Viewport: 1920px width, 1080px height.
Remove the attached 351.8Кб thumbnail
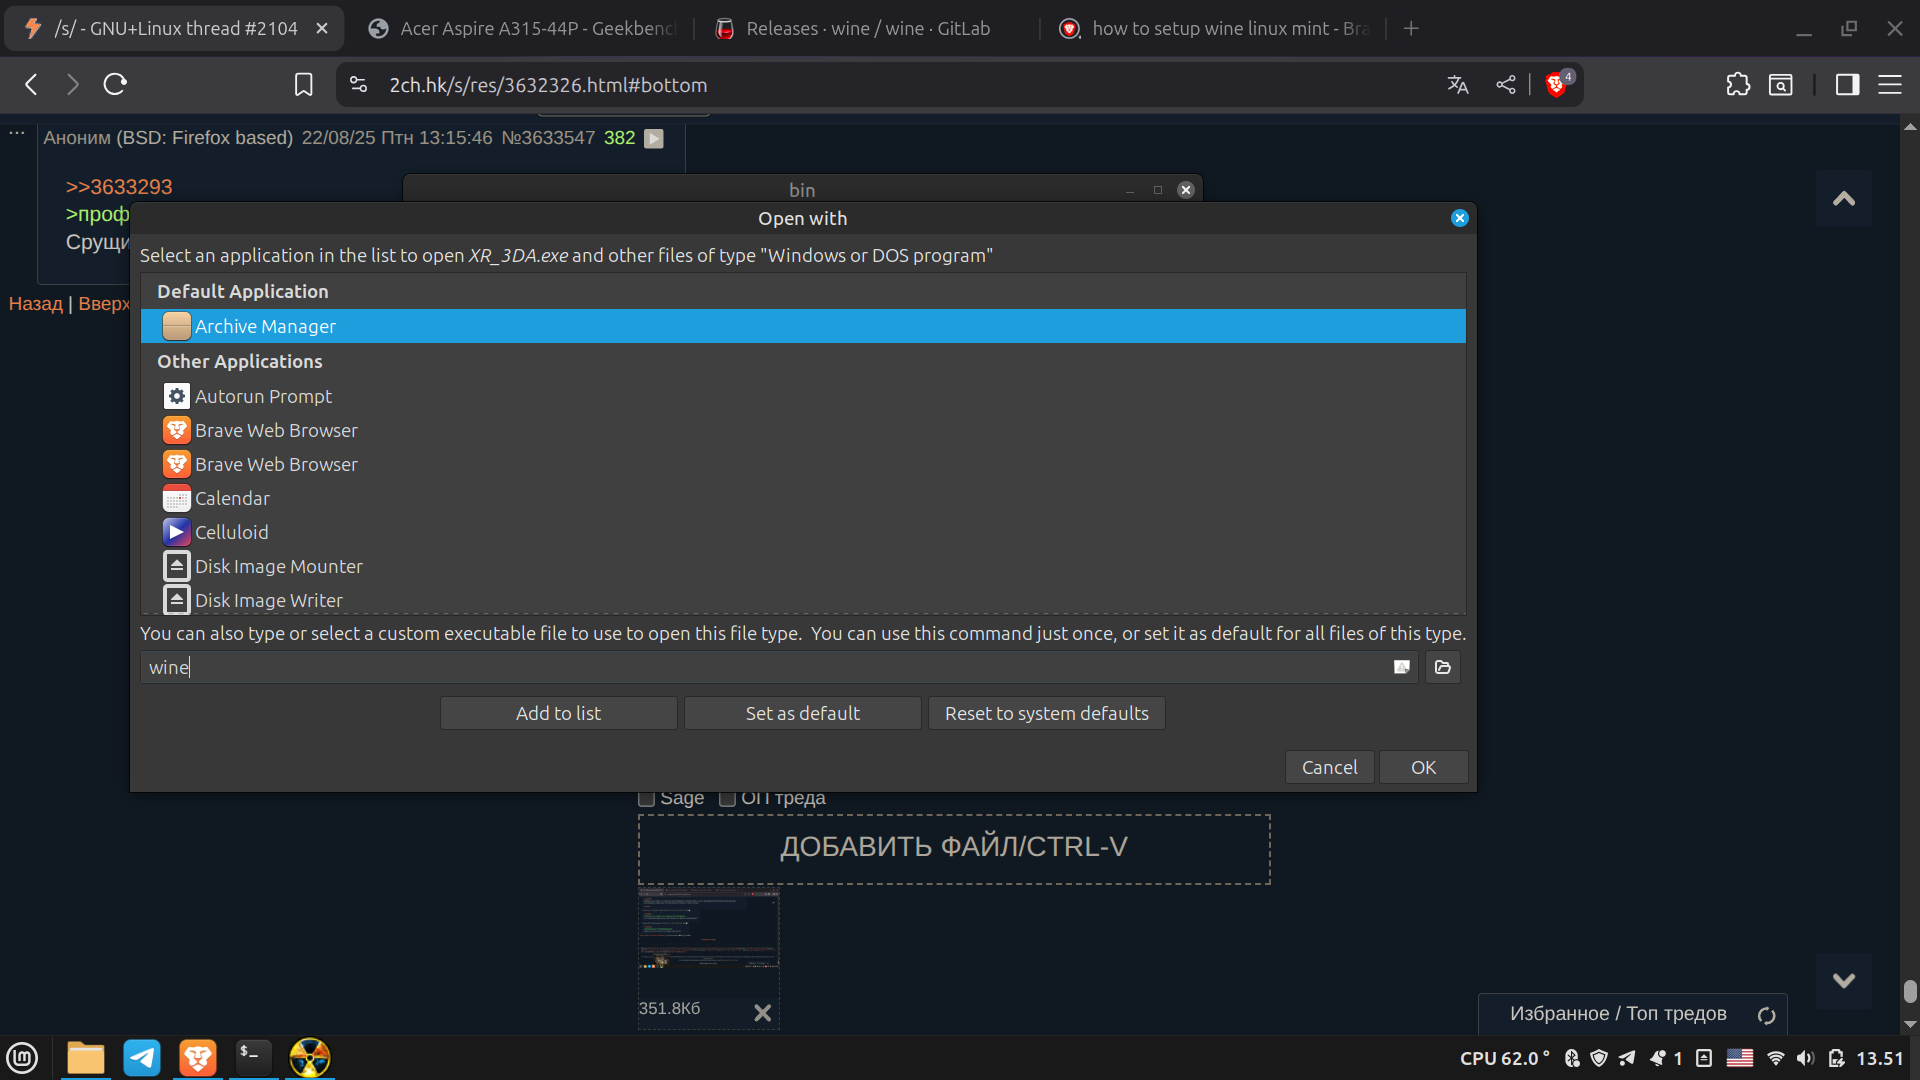(762, 1012)
